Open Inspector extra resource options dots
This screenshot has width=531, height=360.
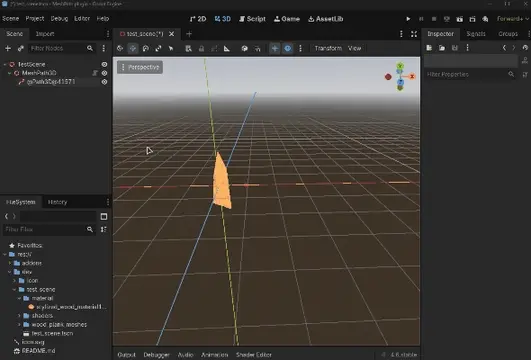click(x=467, y=48)
